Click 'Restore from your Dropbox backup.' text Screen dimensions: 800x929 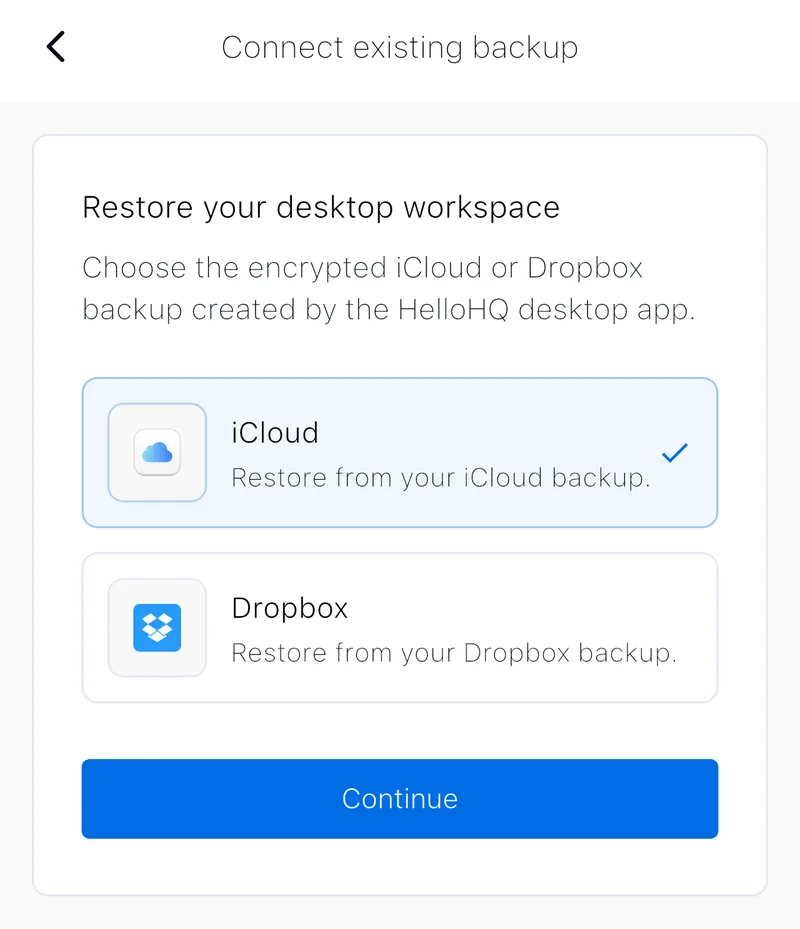coord(454,653)
